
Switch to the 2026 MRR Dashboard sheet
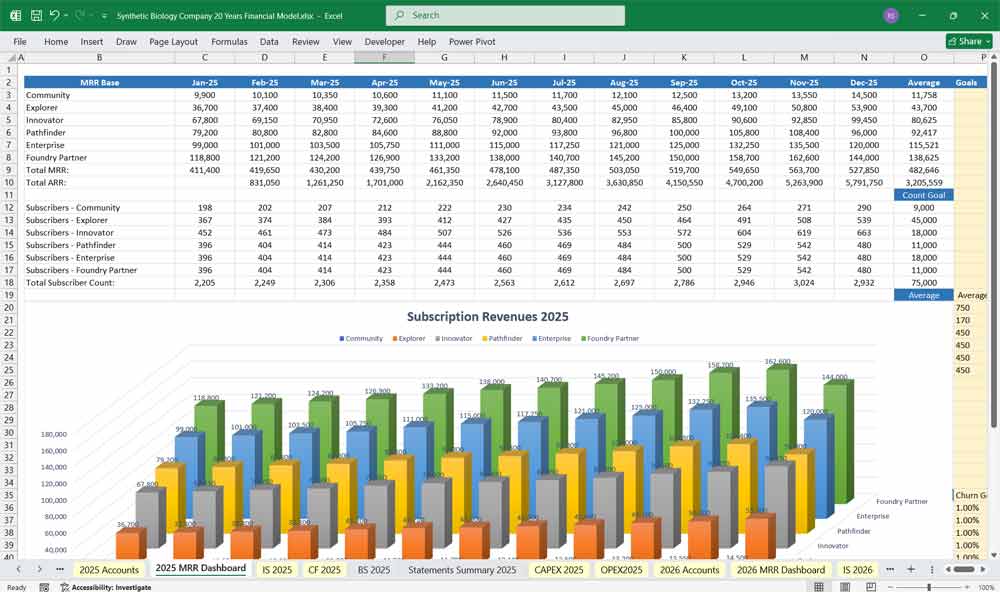pos(781,568)
